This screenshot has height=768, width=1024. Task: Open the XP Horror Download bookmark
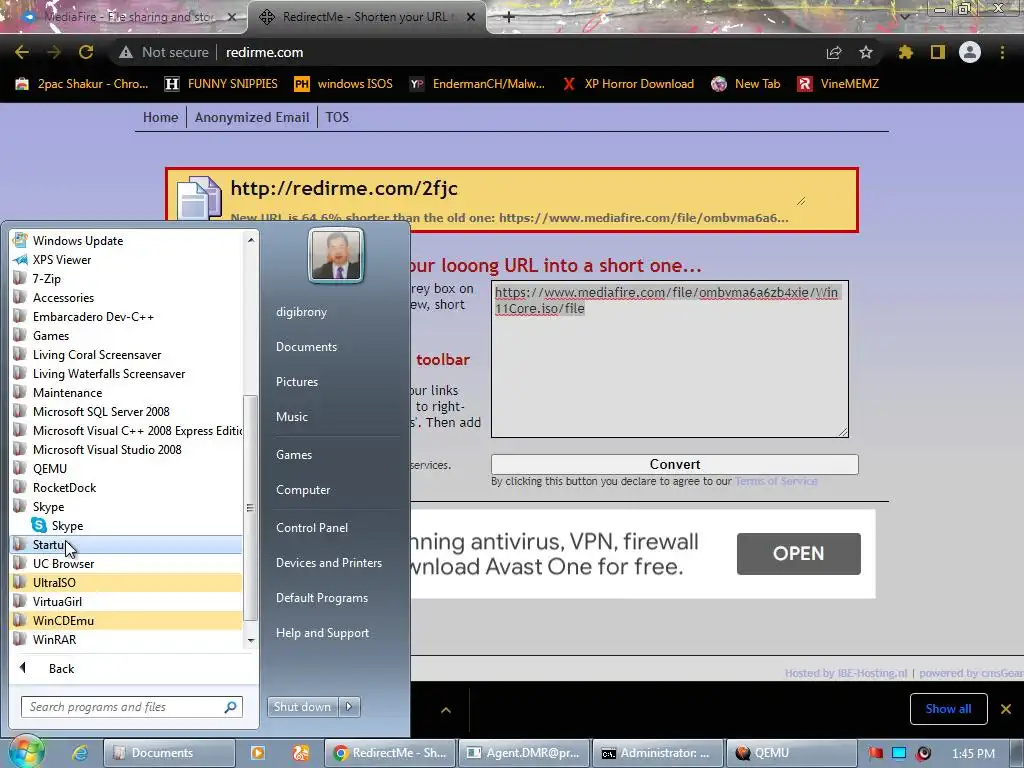628,84
